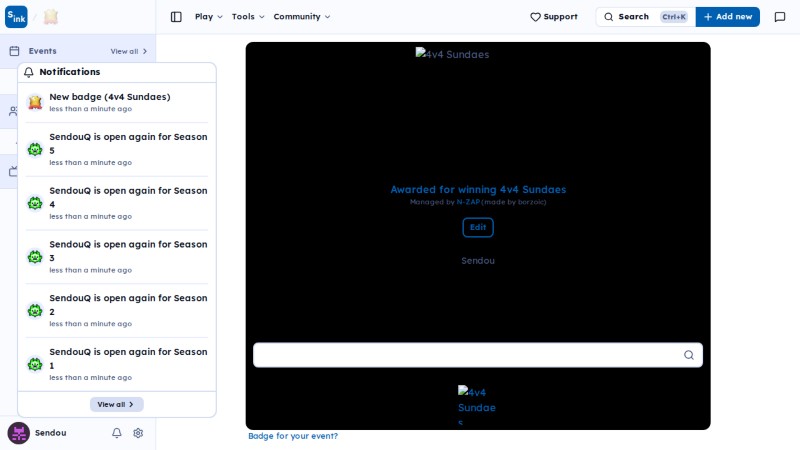Click the Add new button
Image resolution: width=800 pixels, height=450 pixels.
point(728,17)
